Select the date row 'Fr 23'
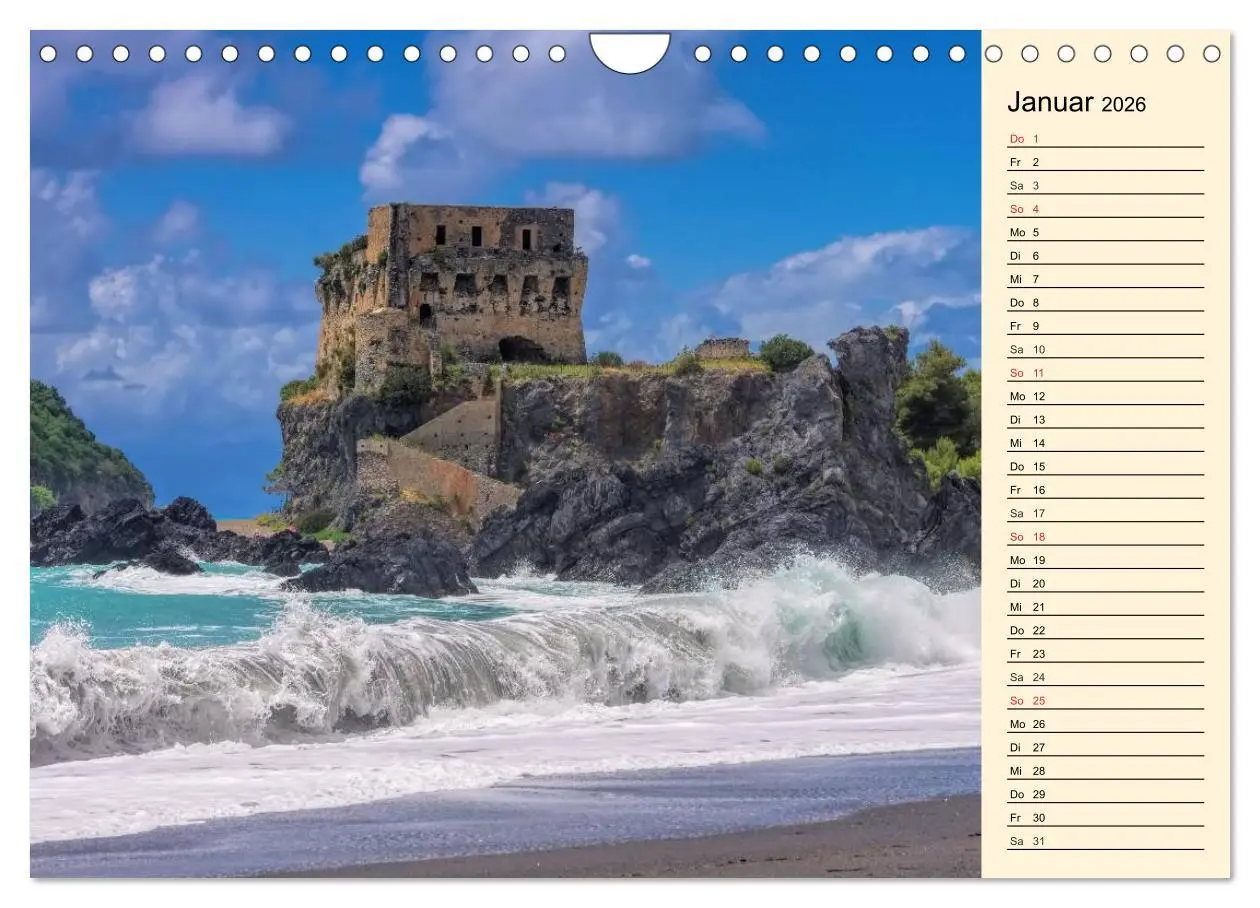1260x908 pixels. point(1105,653)
